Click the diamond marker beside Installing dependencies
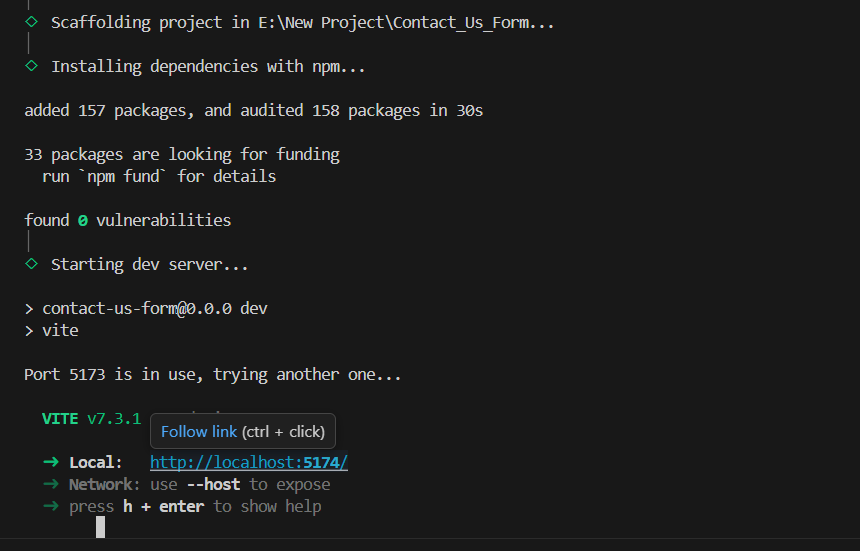Viewport: 860px width, 551px height. (31, 66)
